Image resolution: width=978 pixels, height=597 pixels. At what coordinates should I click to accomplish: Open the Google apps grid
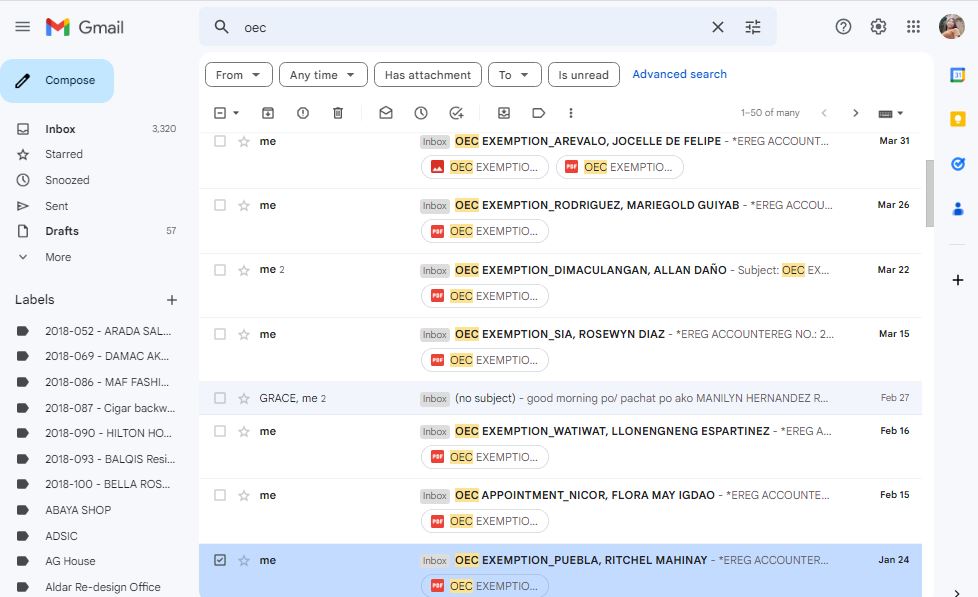click(913, 27)
